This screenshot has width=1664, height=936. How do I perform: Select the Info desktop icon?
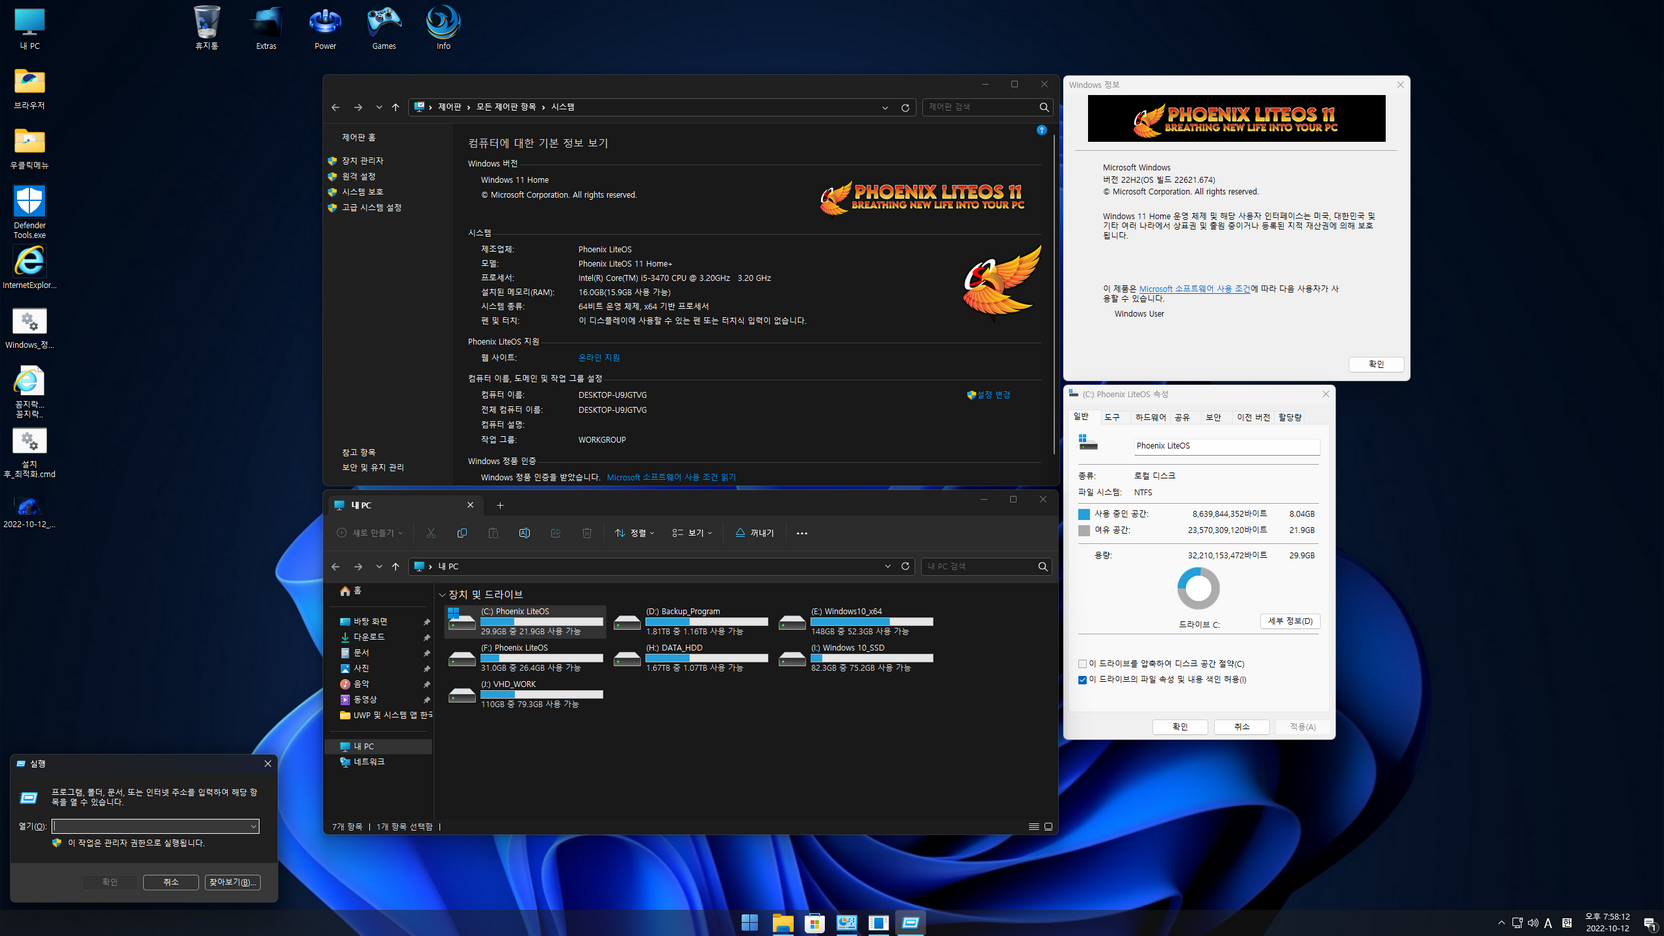[443, 28]
